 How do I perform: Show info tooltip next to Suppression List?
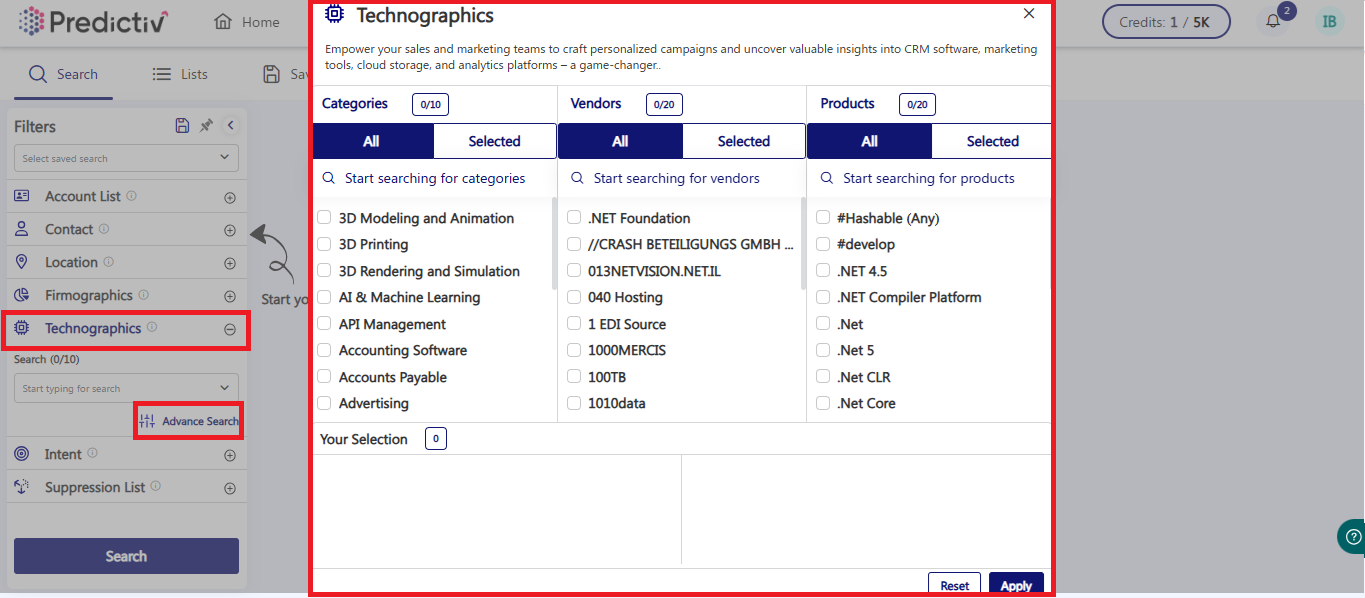157,487
